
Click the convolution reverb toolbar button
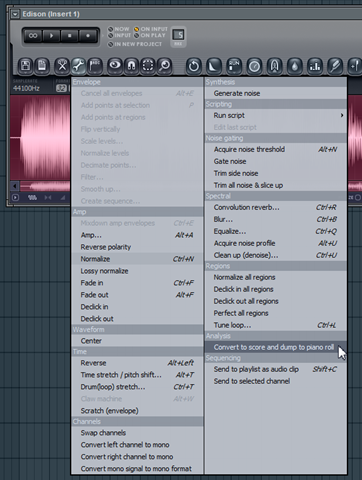tap(275, 66)
